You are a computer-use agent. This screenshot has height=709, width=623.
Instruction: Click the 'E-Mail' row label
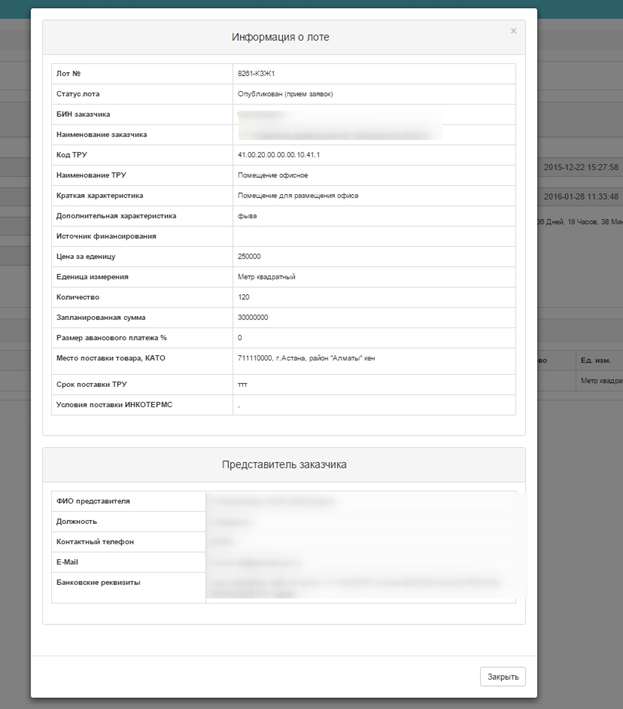point(67,561)
